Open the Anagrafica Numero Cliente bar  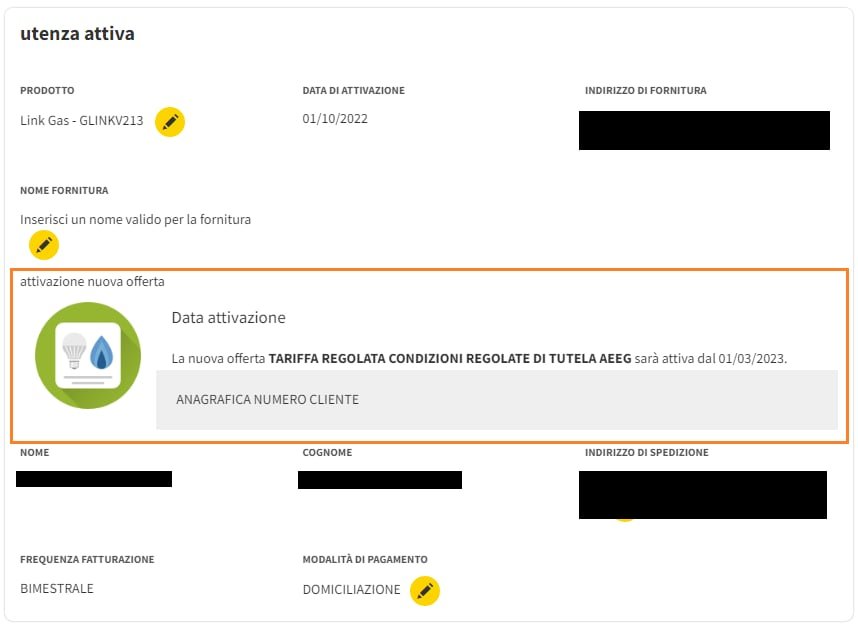[x=496, y=400]
